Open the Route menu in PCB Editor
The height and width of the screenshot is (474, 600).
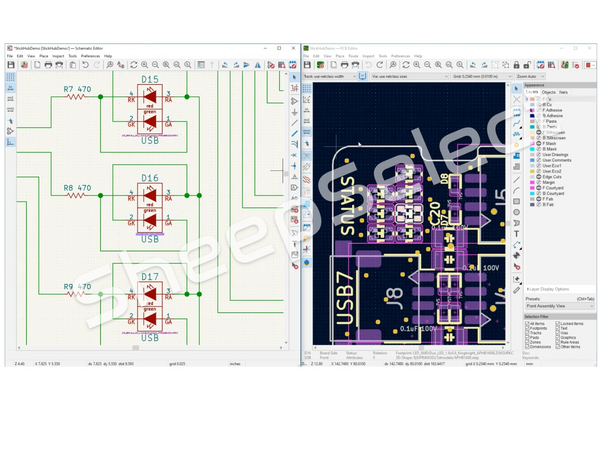[352, 56]
